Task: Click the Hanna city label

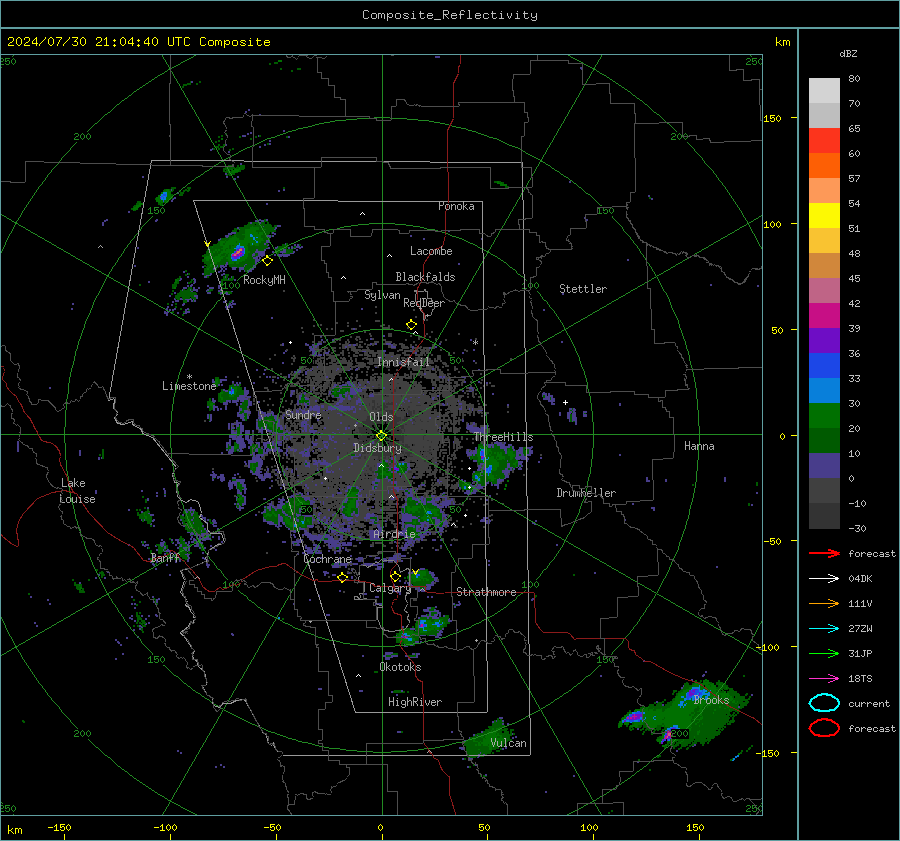Action: pyautogui.click(x=699, y=446)
